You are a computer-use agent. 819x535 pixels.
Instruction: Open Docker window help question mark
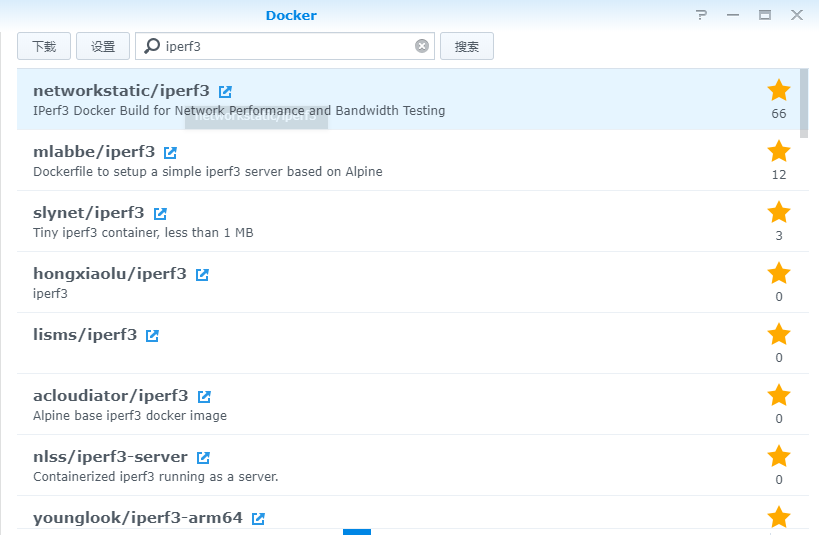point(701,15)
